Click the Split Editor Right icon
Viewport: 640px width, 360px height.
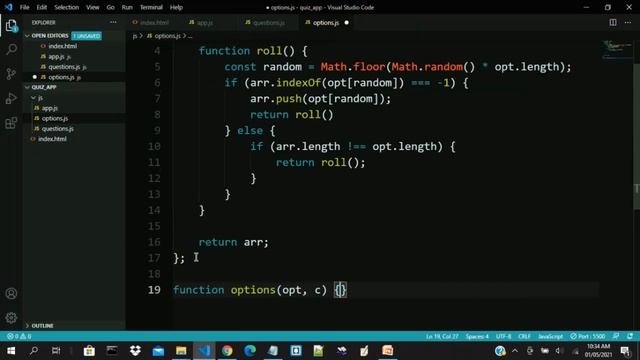click(x=613, y=22)
